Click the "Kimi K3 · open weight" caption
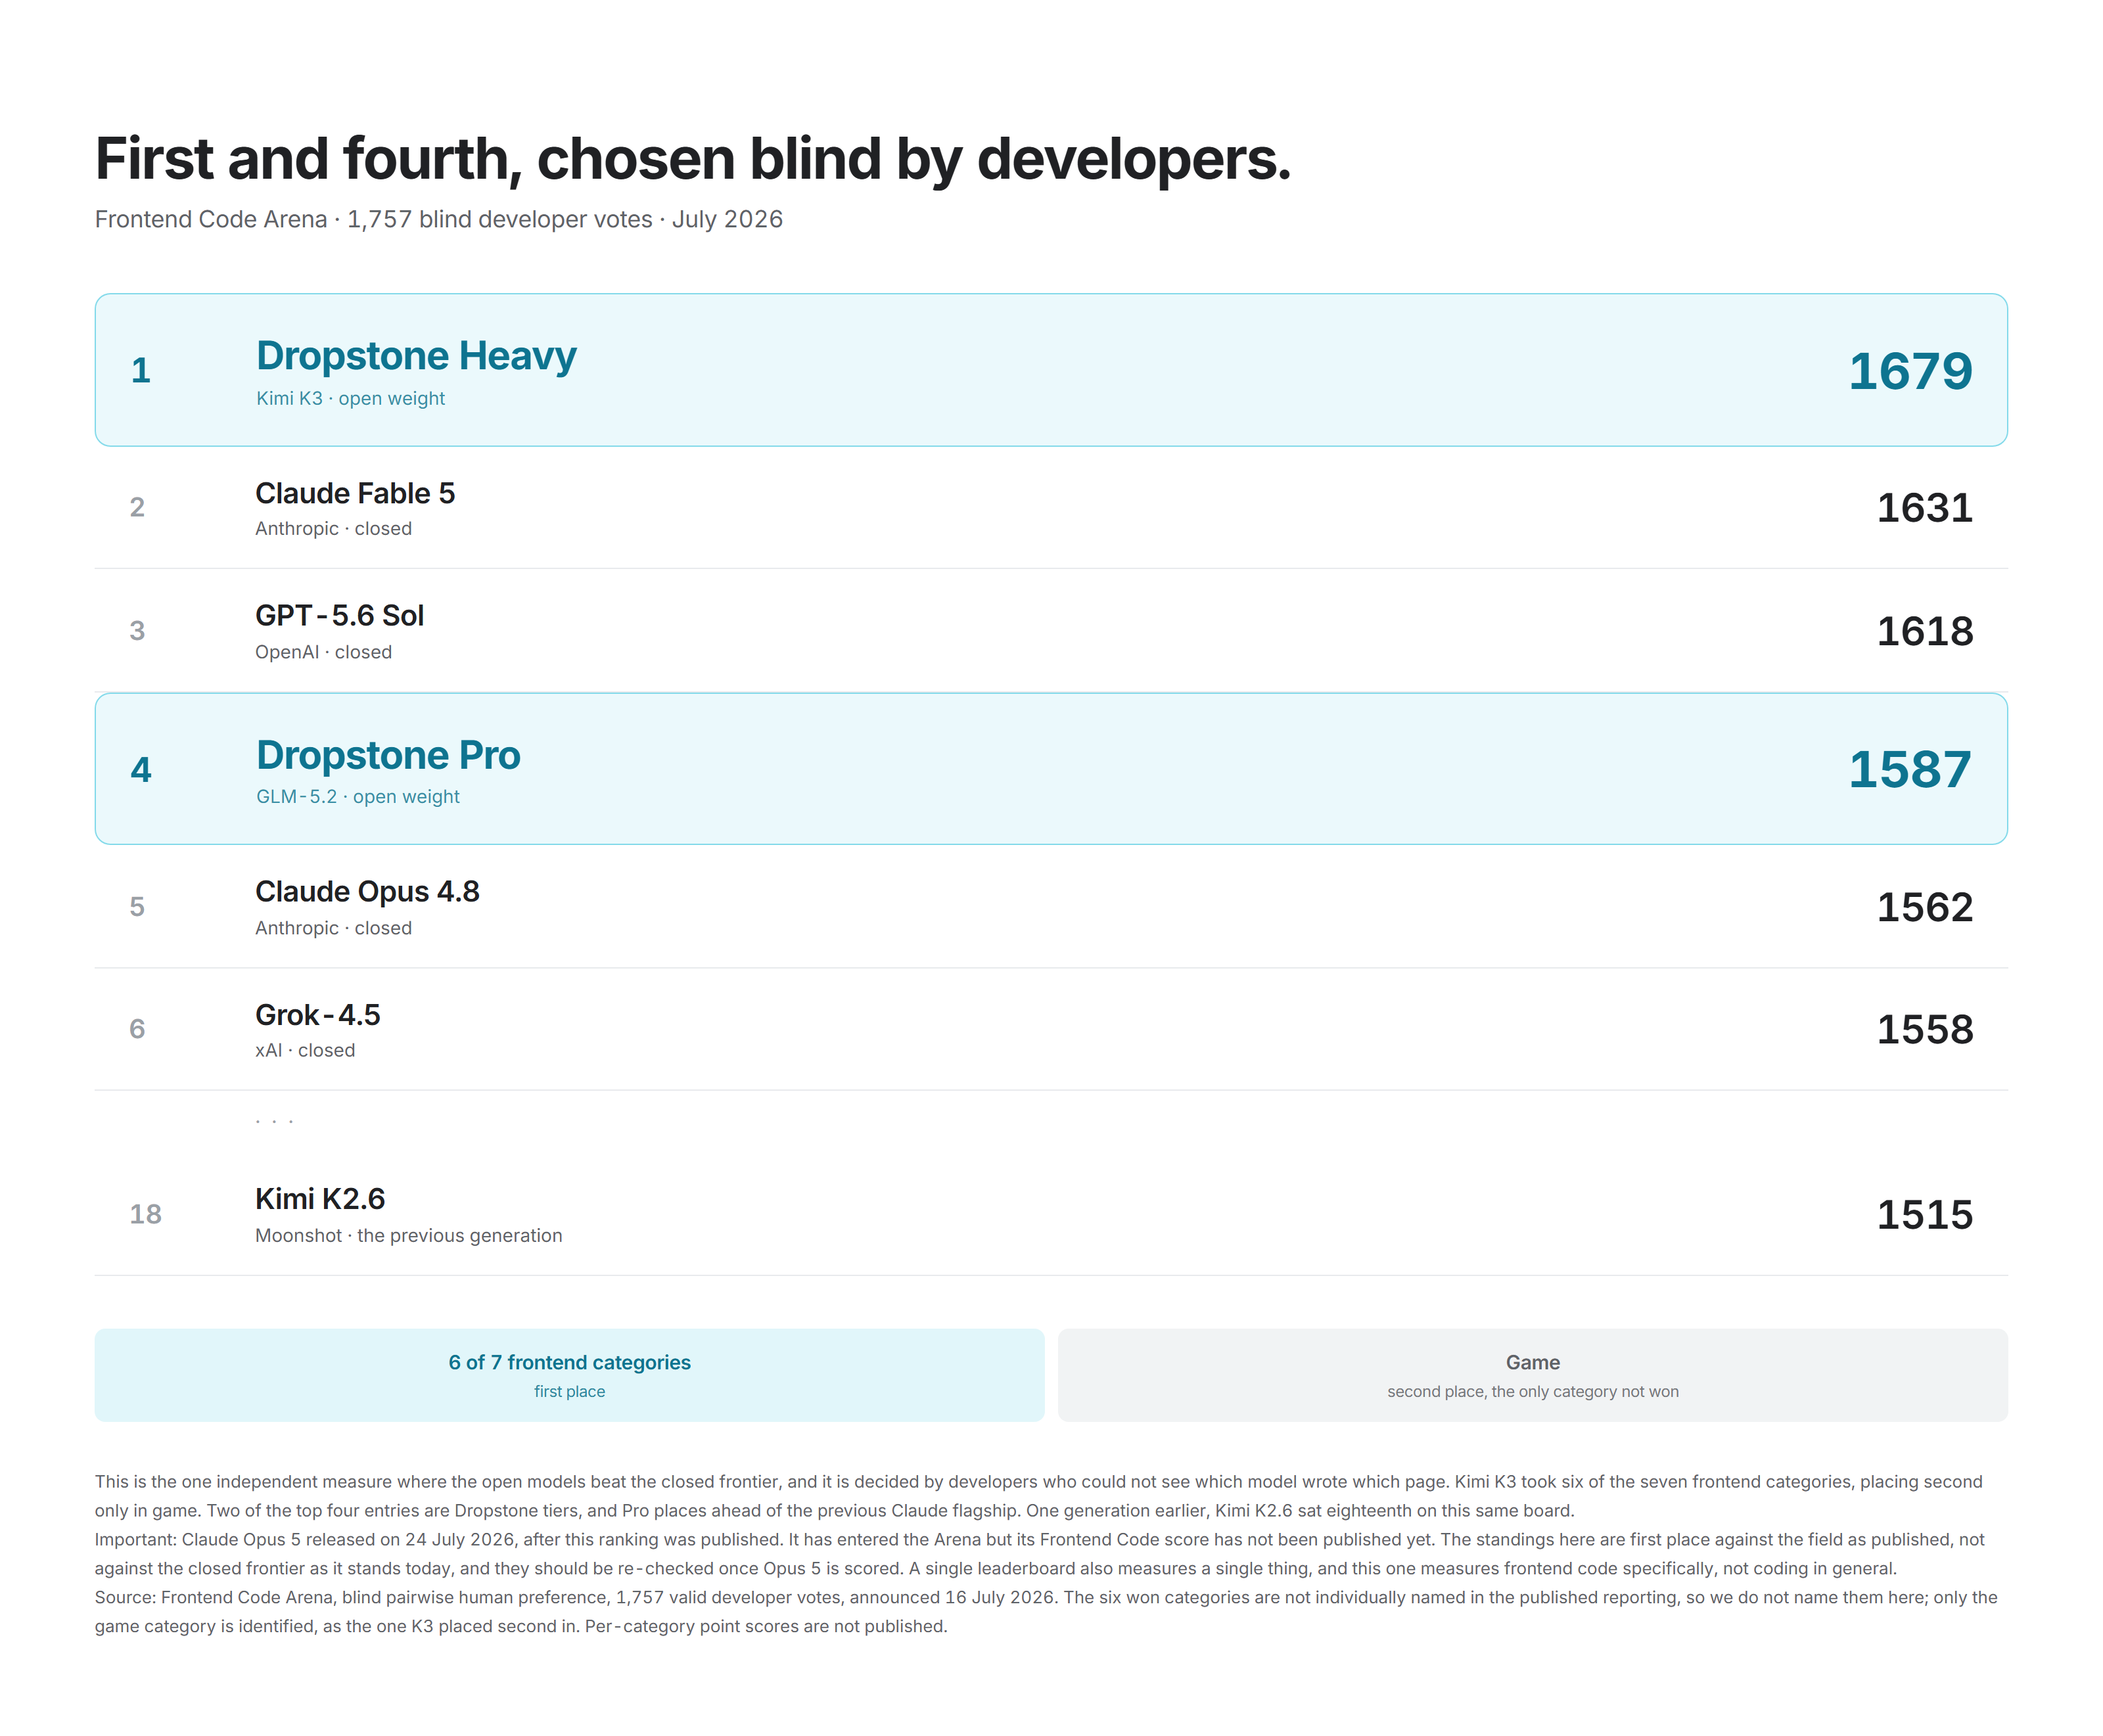This screenshot has height=1736, width=2103. pos(350,398)
